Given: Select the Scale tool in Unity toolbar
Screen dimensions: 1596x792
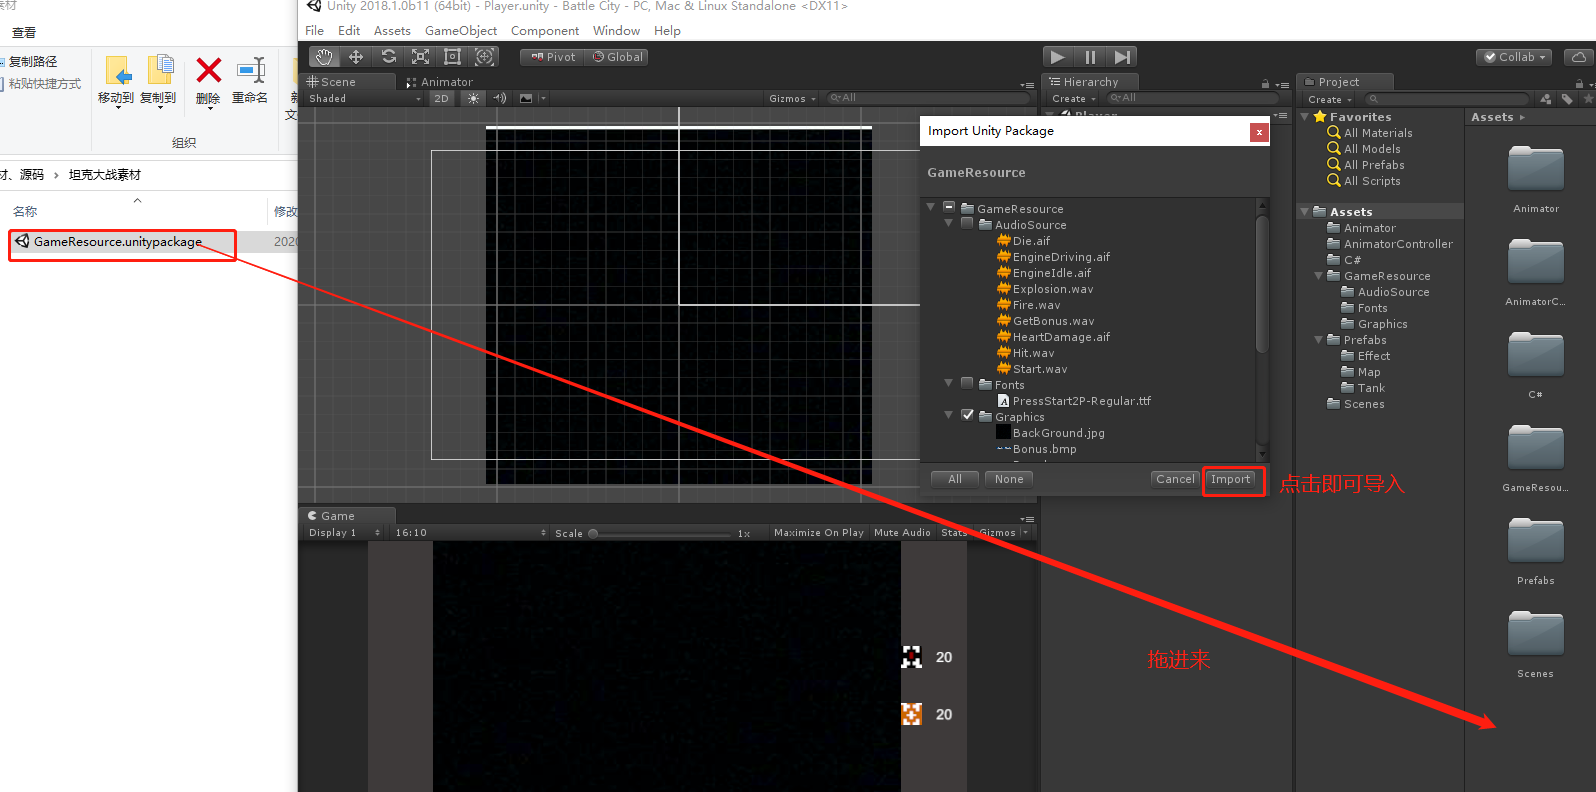Looking at the screenshot, I should click(420, 57).
